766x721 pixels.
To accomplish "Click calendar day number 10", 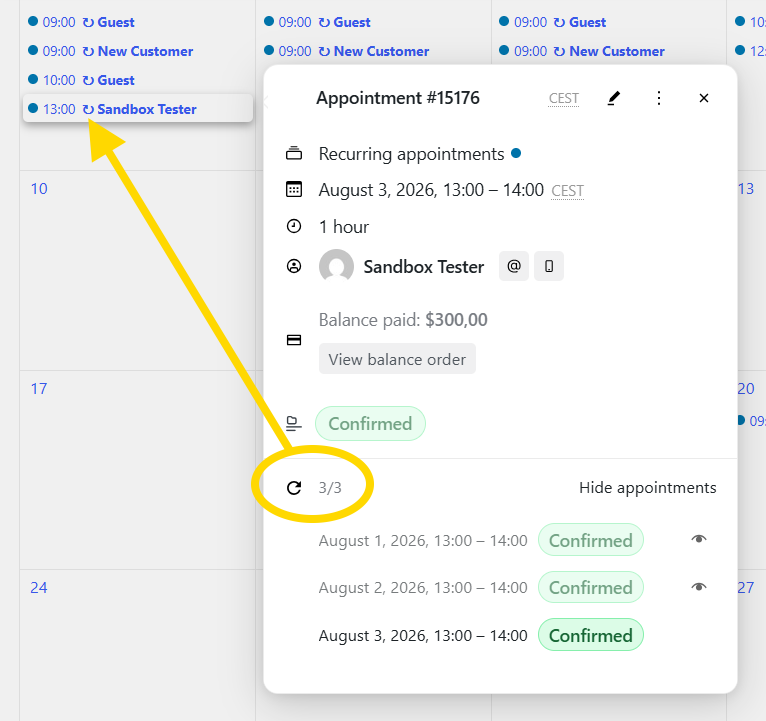I will [39, 189].
